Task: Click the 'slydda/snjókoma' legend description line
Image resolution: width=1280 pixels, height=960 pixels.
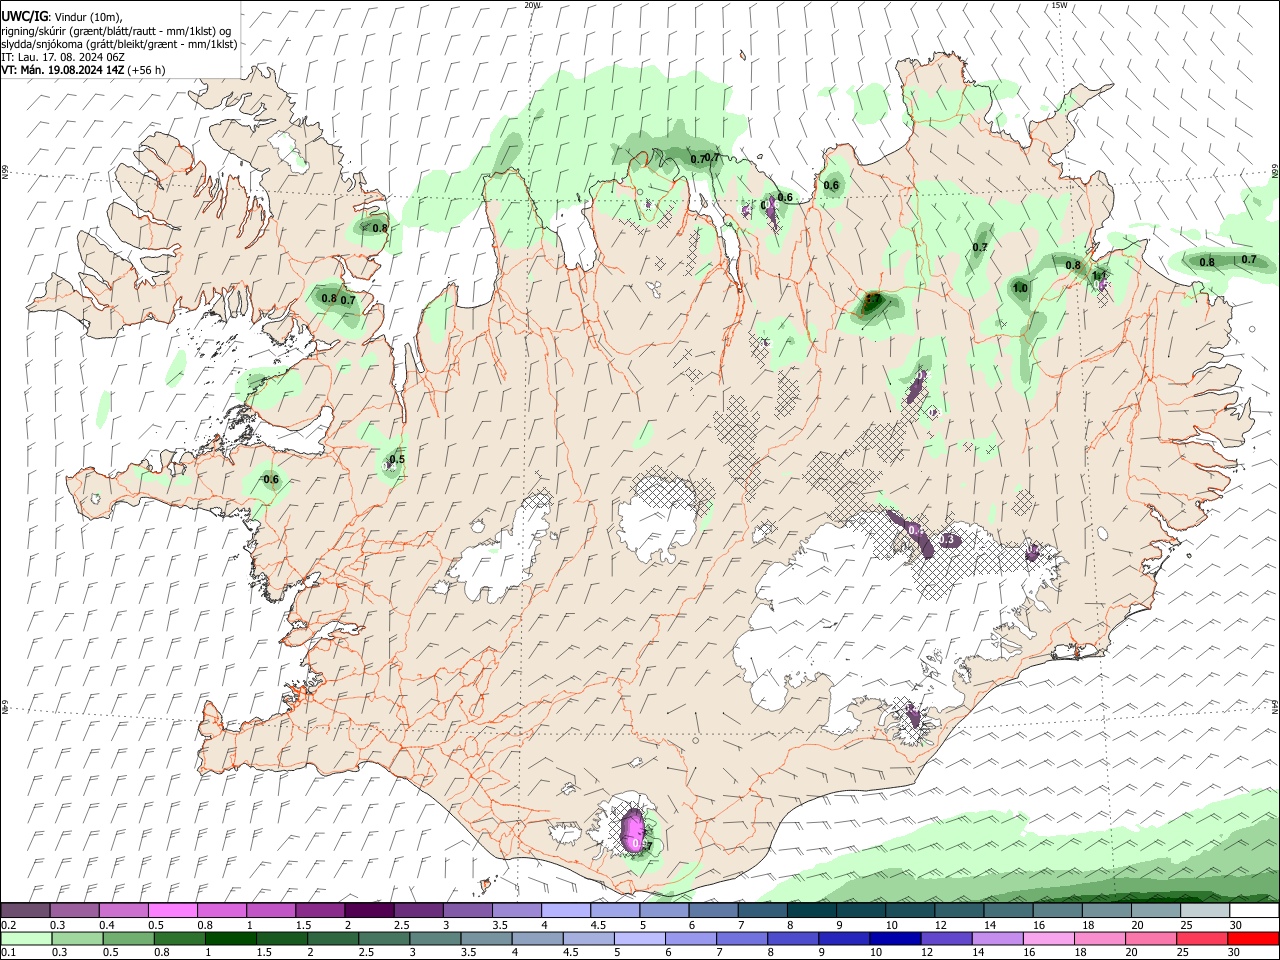Action: [119, 44]
